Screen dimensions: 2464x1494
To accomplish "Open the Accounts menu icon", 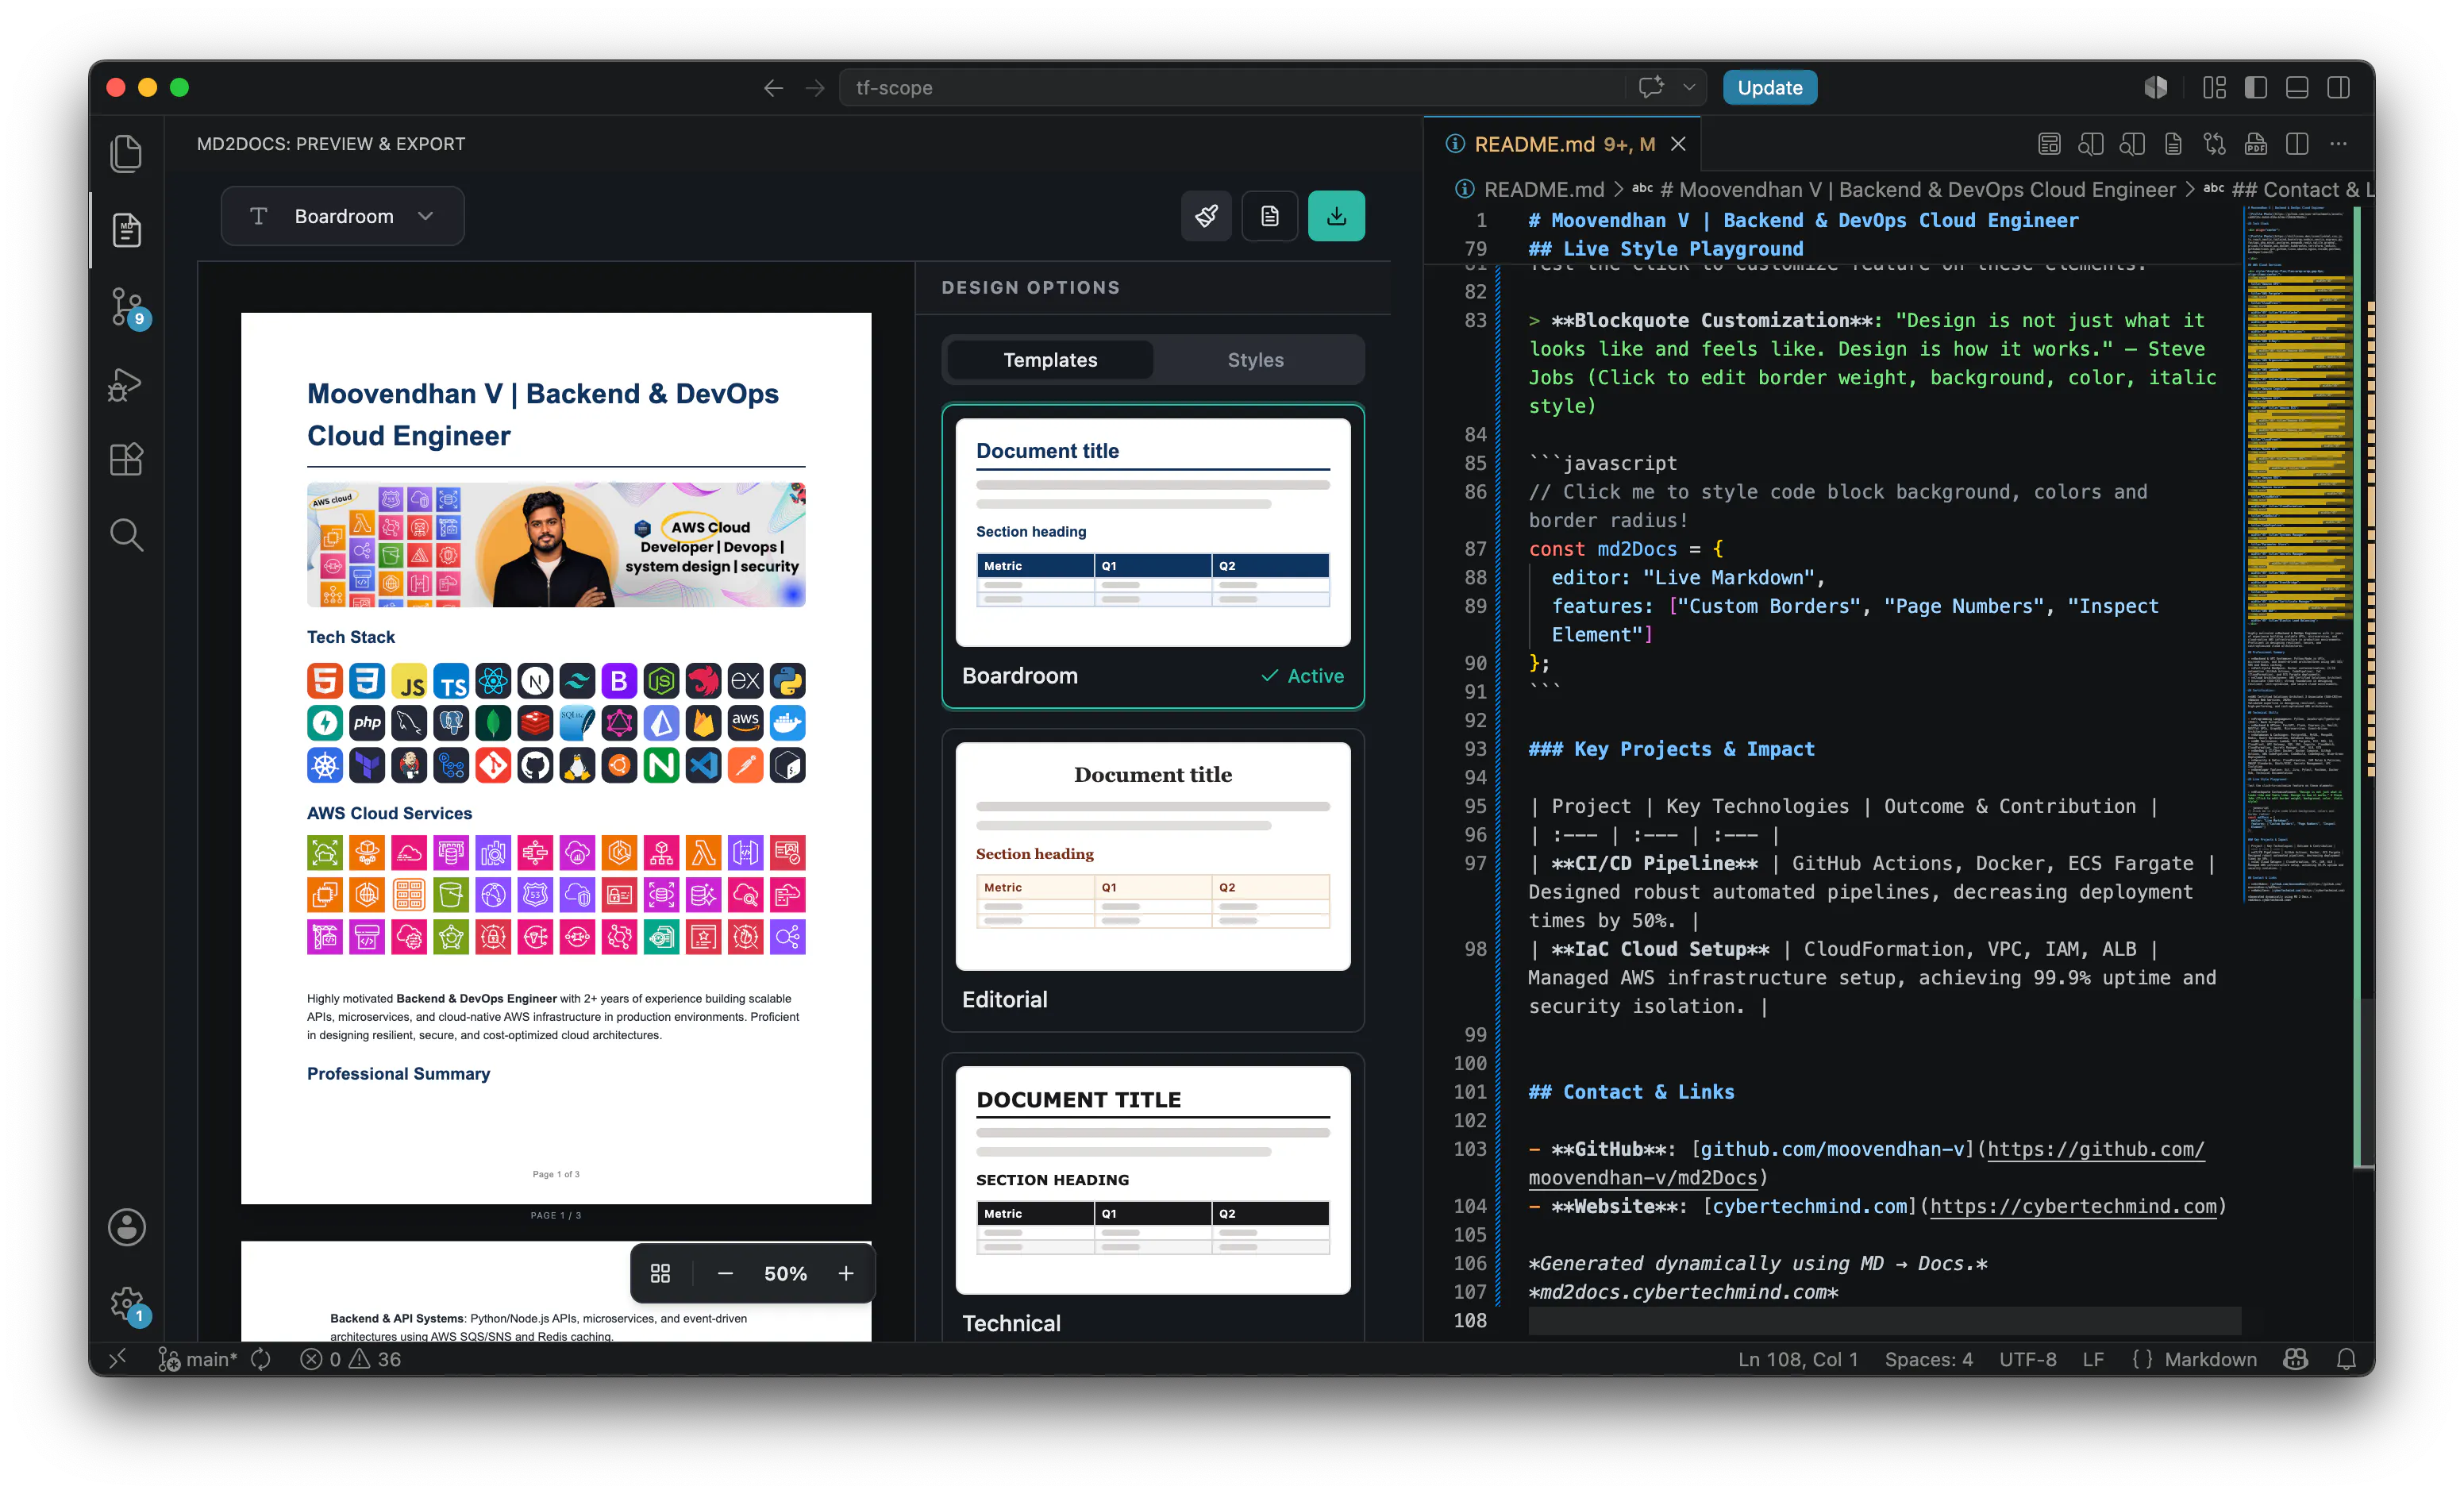I will pos(126,1227).
